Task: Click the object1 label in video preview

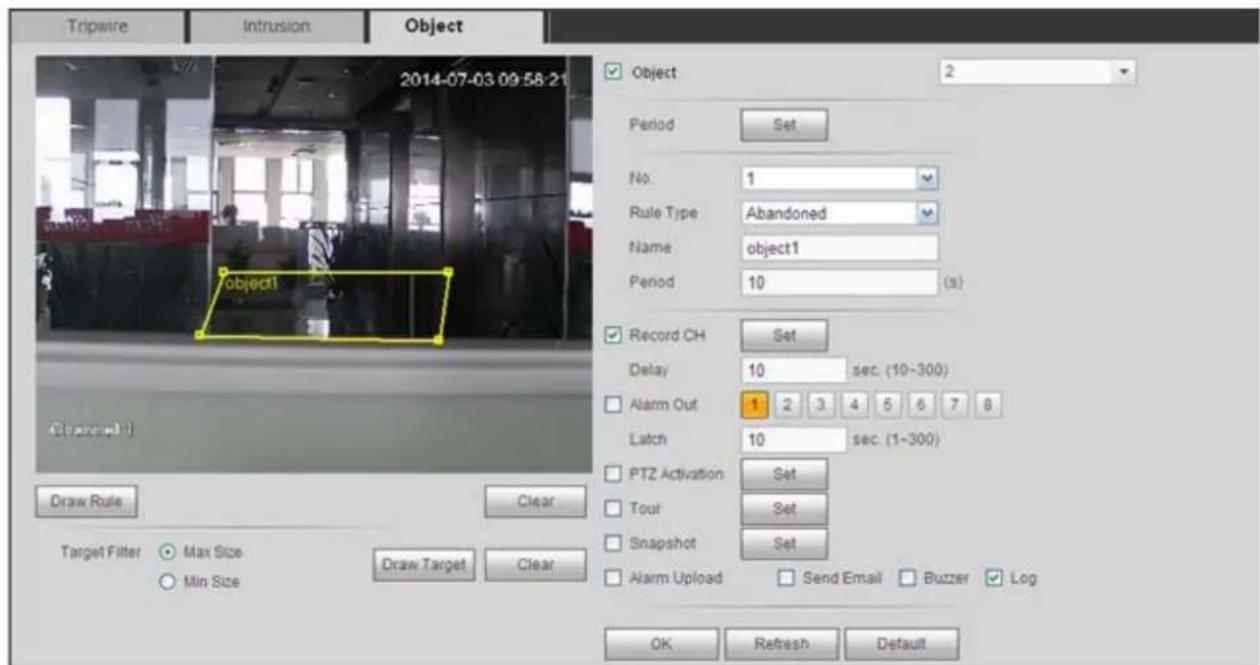Action: [251, 283]
